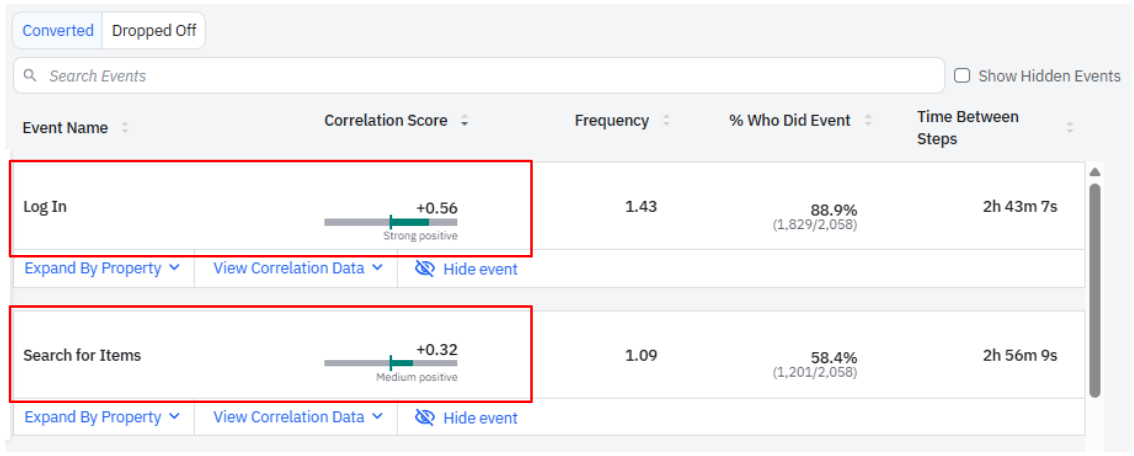Click the Search Events input field
The height and width of the screenshot is (456, 1134).
(x=490, y=76)
